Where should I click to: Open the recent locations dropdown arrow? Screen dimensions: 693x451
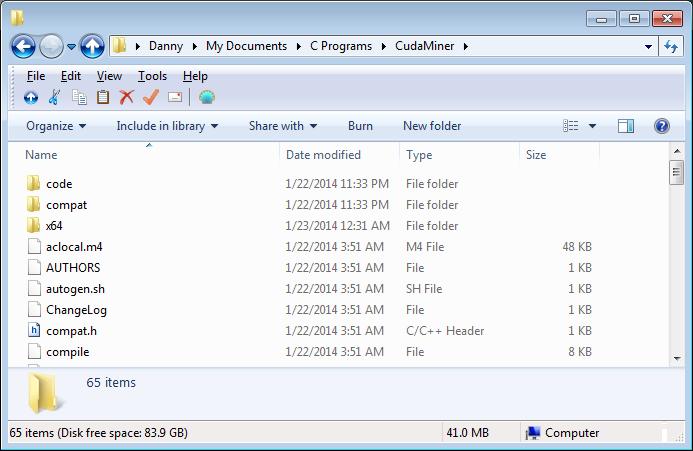(x=71, y=46)
